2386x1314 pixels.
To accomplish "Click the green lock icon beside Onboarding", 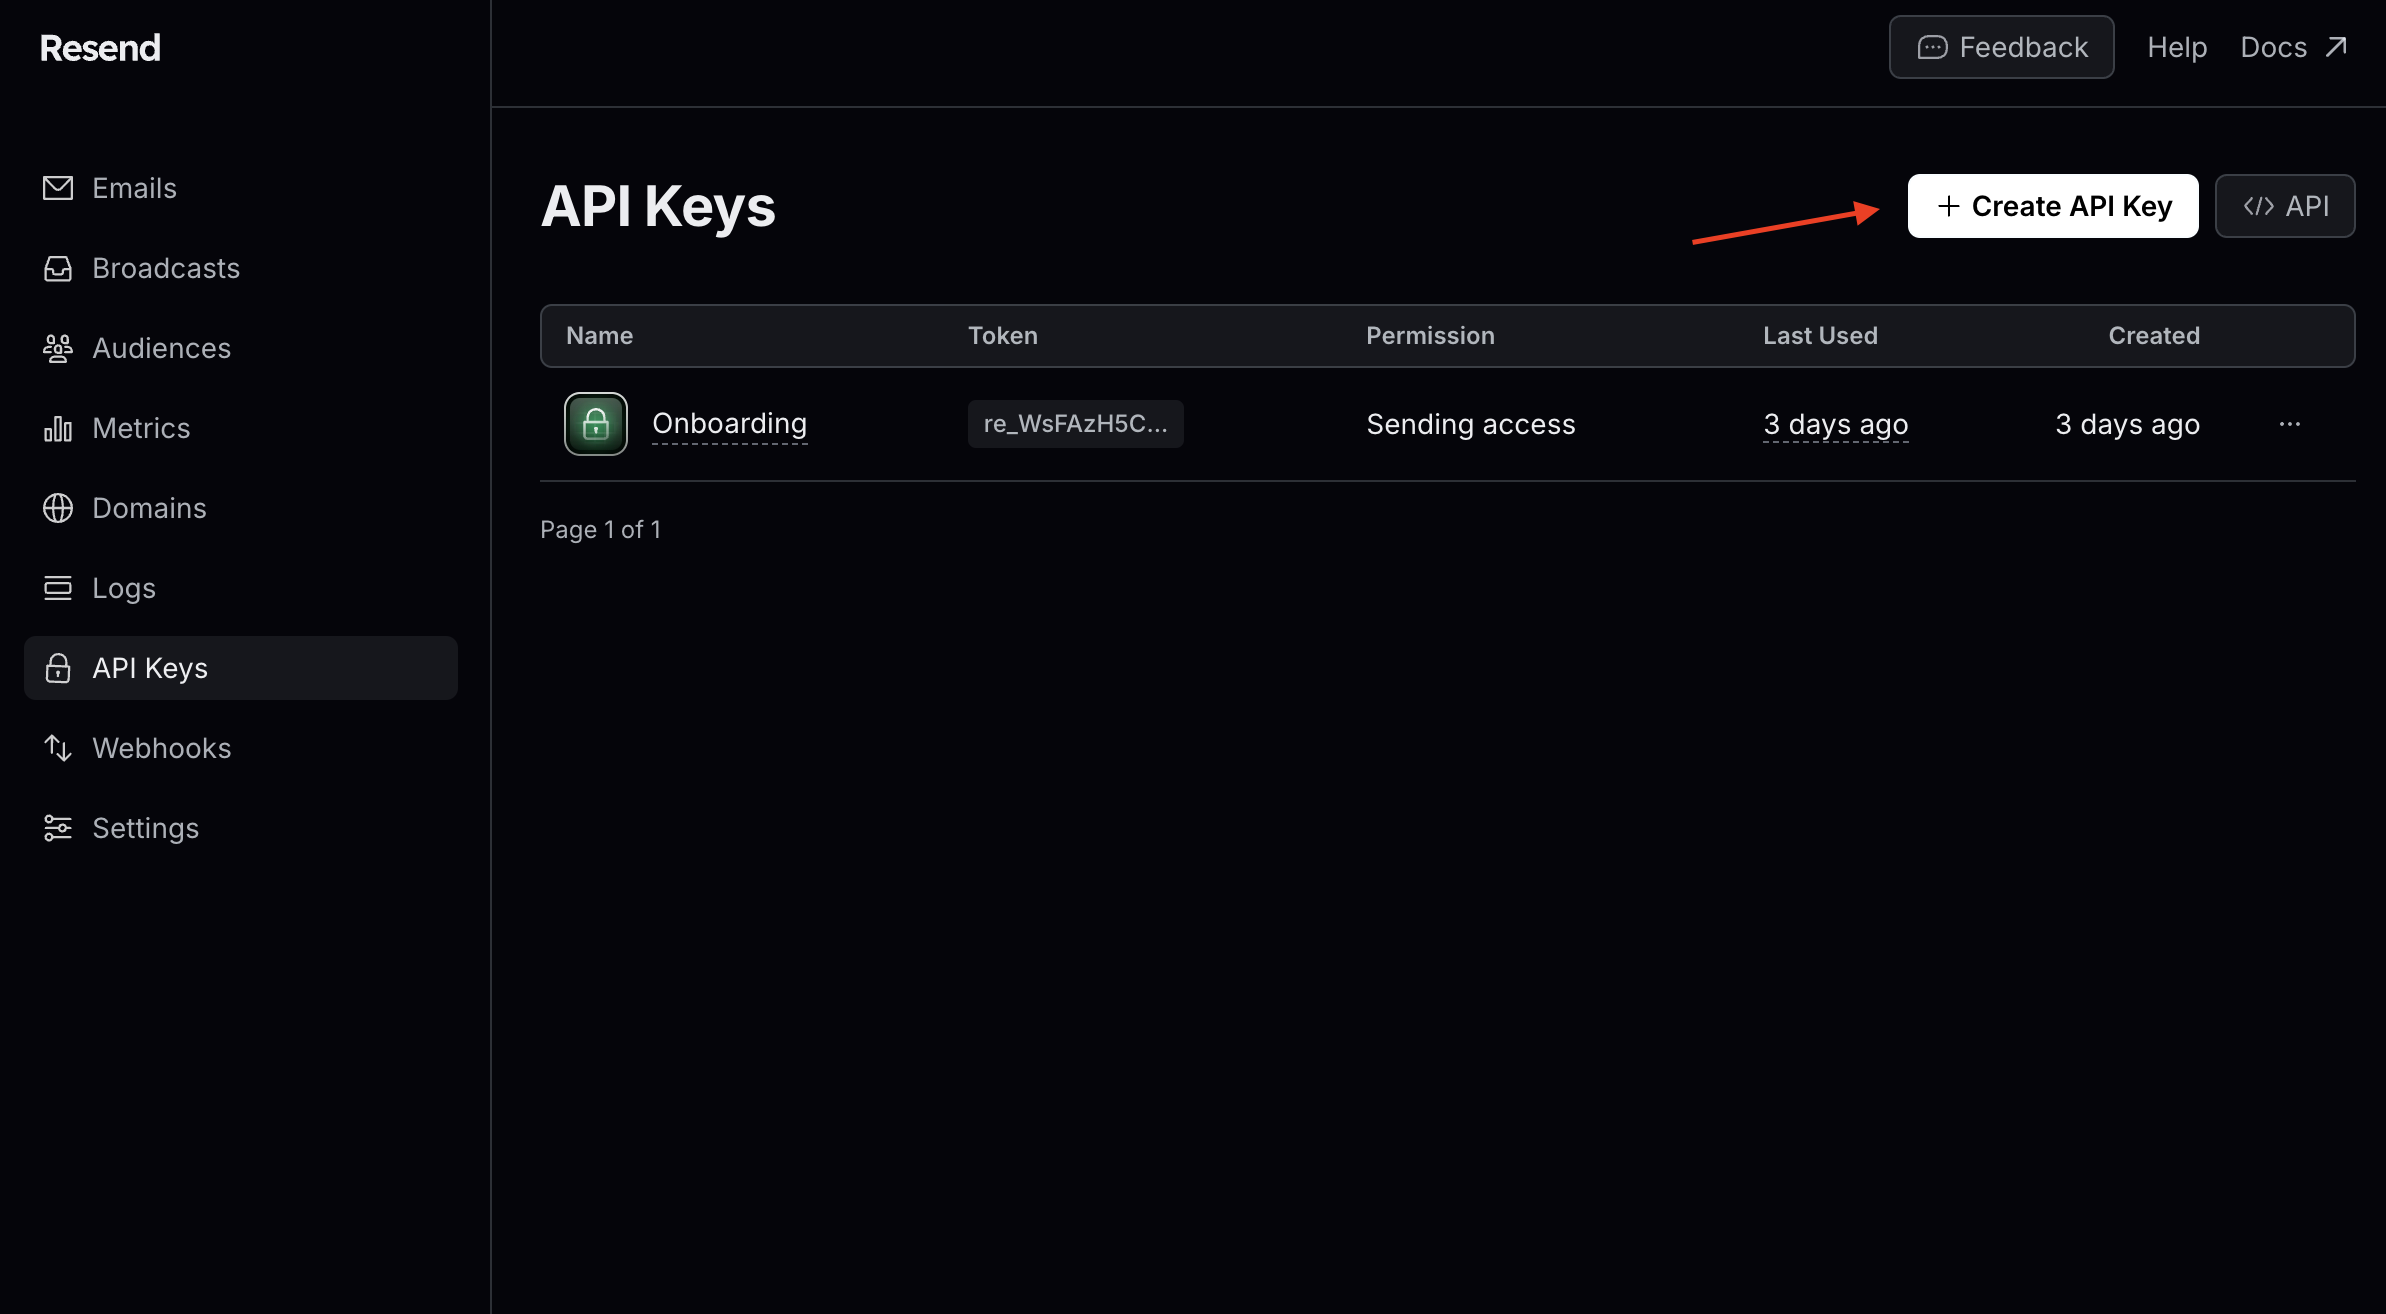I will click(x=595, y=423).
